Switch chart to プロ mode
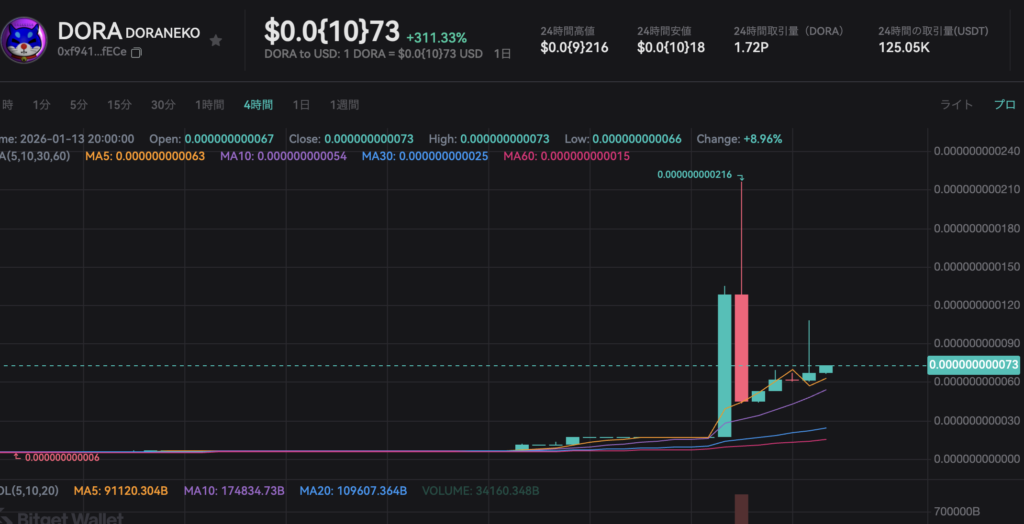Image resolution: width=1024 pixels, height=524 pixels. tap(1003, 105)
